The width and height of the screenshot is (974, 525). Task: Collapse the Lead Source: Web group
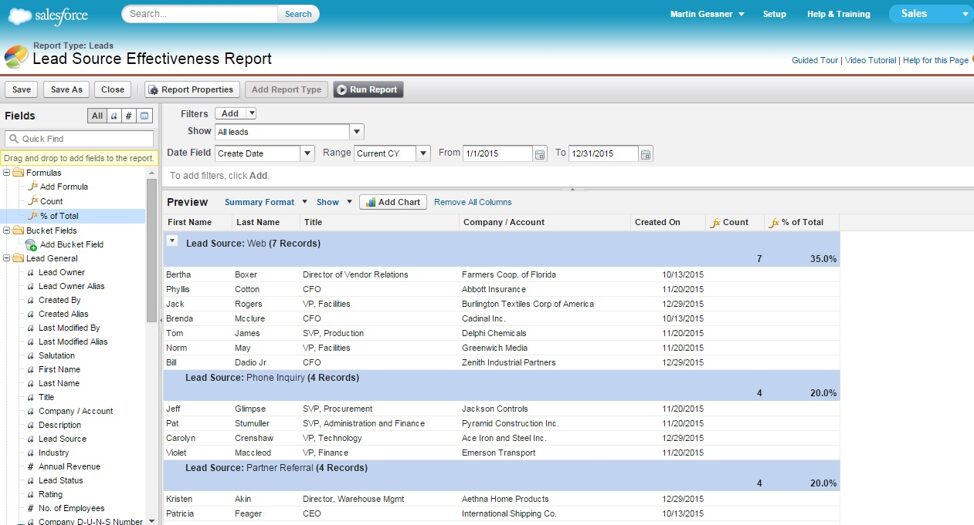click(x=173, y=241)
